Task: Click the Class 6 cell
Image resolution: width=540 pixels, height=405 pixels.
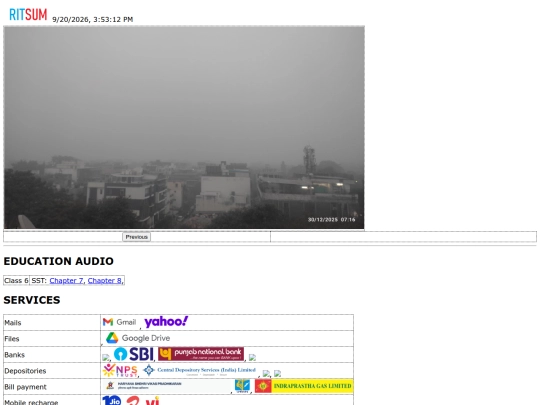Action: point(16,281)
